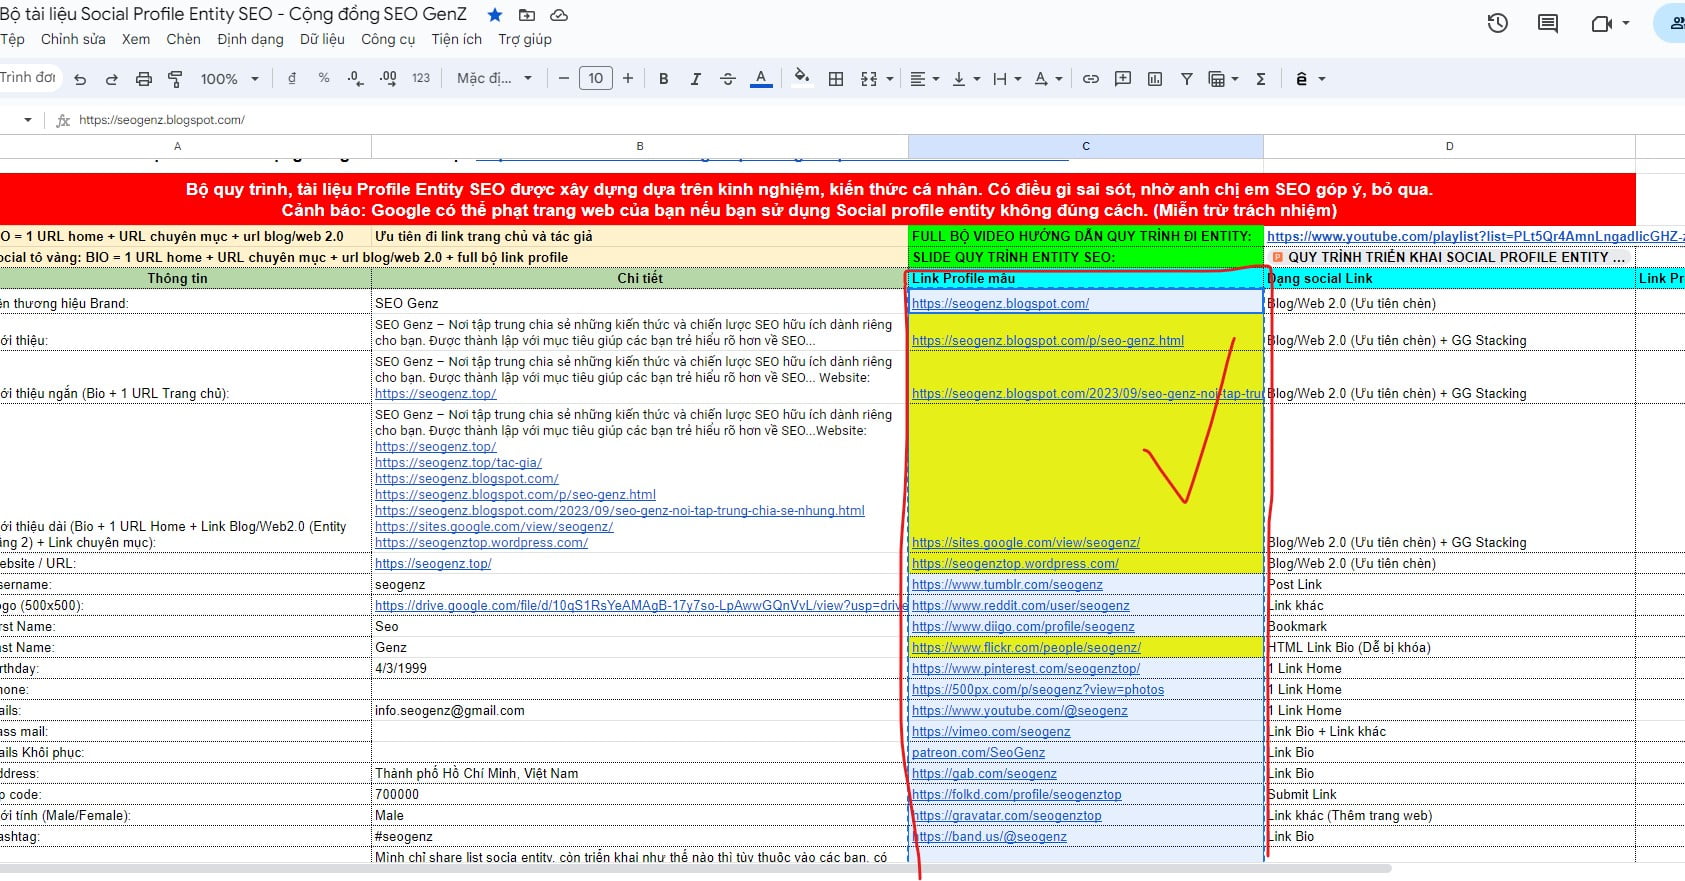The height and width of the screenshot is (881, 1685).
Task: Open text rotation dropdown
Action: coord(1048,79)
